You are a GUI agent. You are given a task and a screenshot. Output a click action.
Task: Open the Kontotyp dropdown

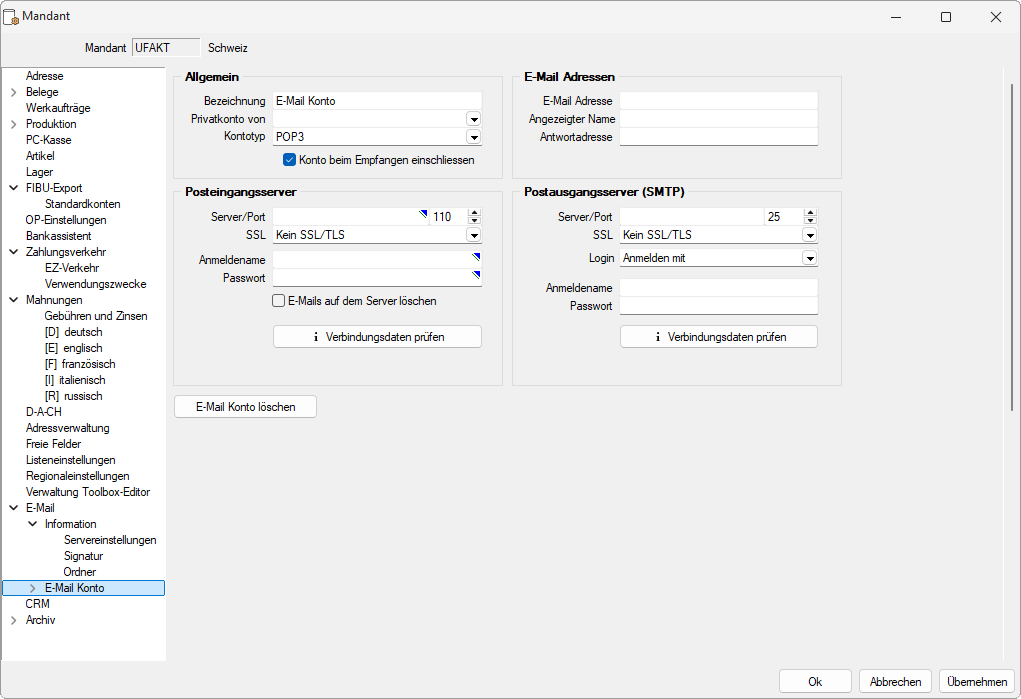474,137
